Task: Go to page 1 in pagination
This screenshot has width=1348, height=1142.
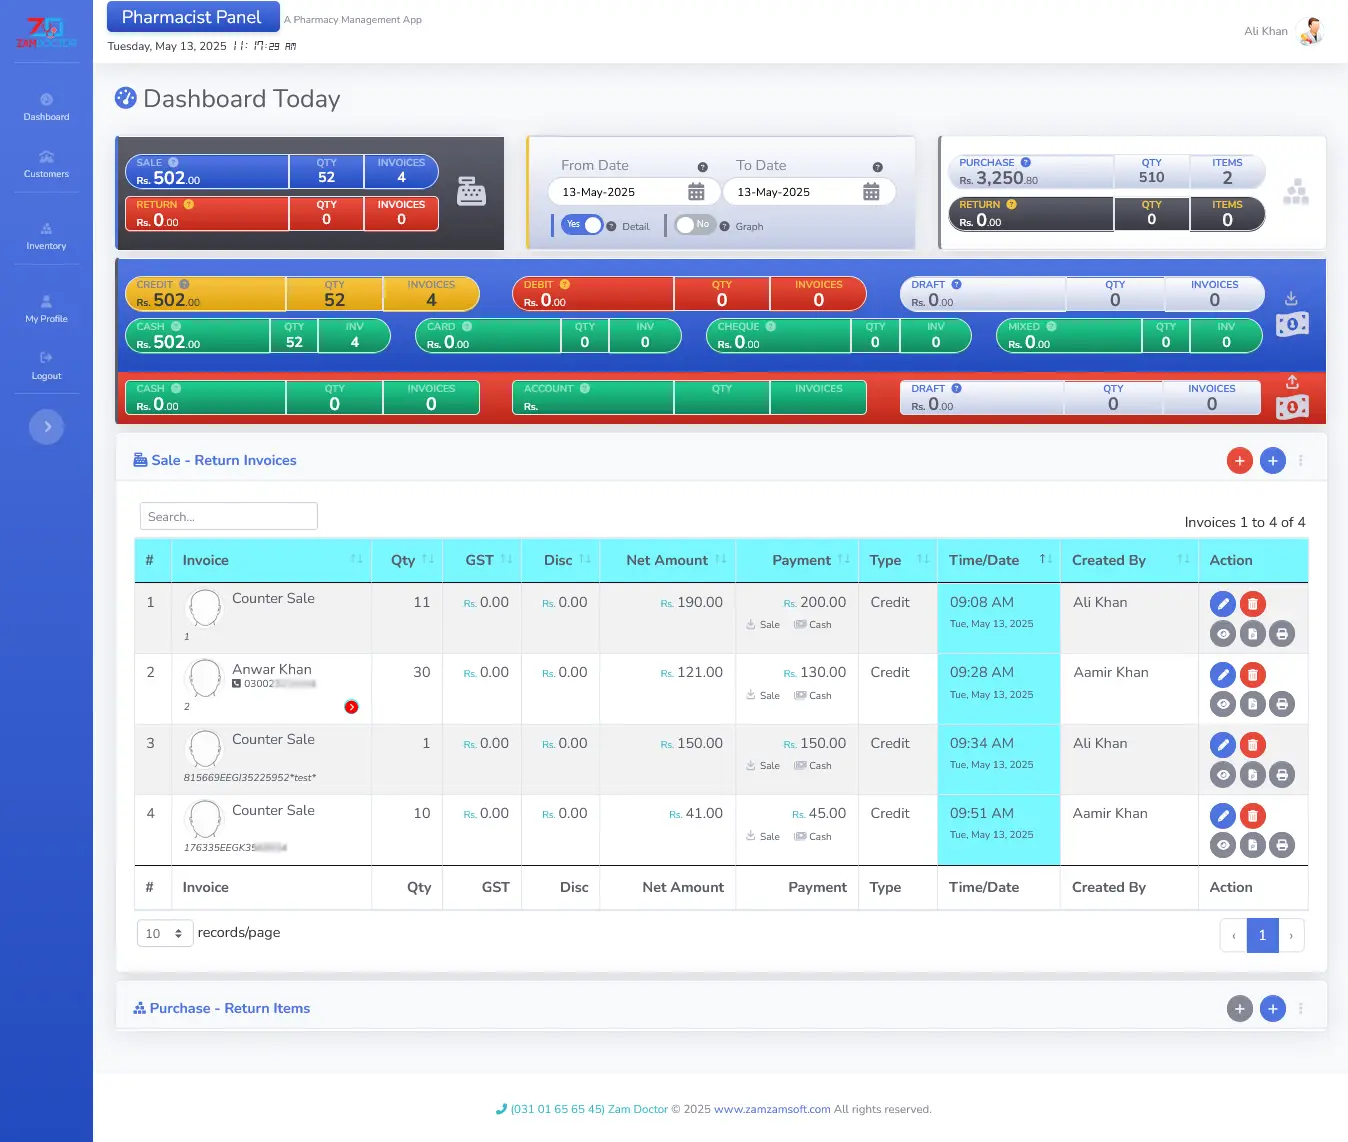Action: 1262,935
